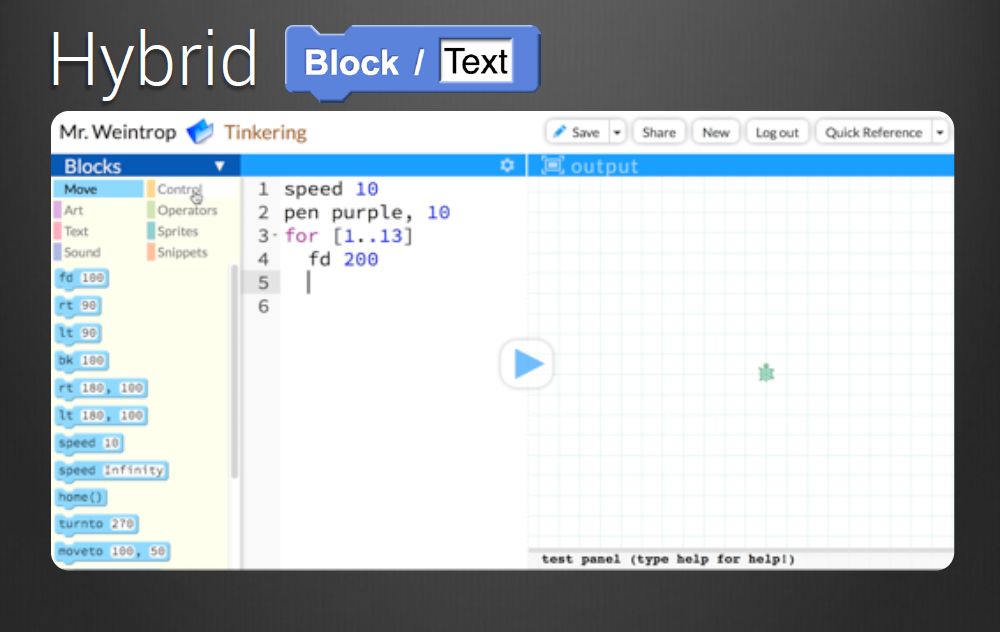This screenshot has height=632, width=1000.
Task: Click the test panel input area
Action: pyautogui.click(x=740, y=559)
